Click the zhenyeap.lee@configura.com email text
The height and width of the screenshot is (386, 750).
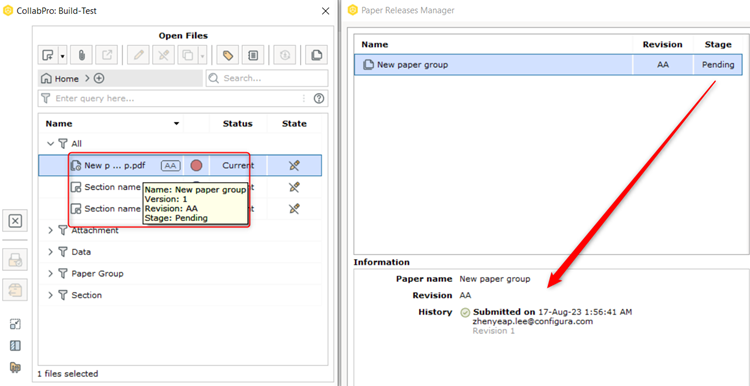[x=533, y=321]
